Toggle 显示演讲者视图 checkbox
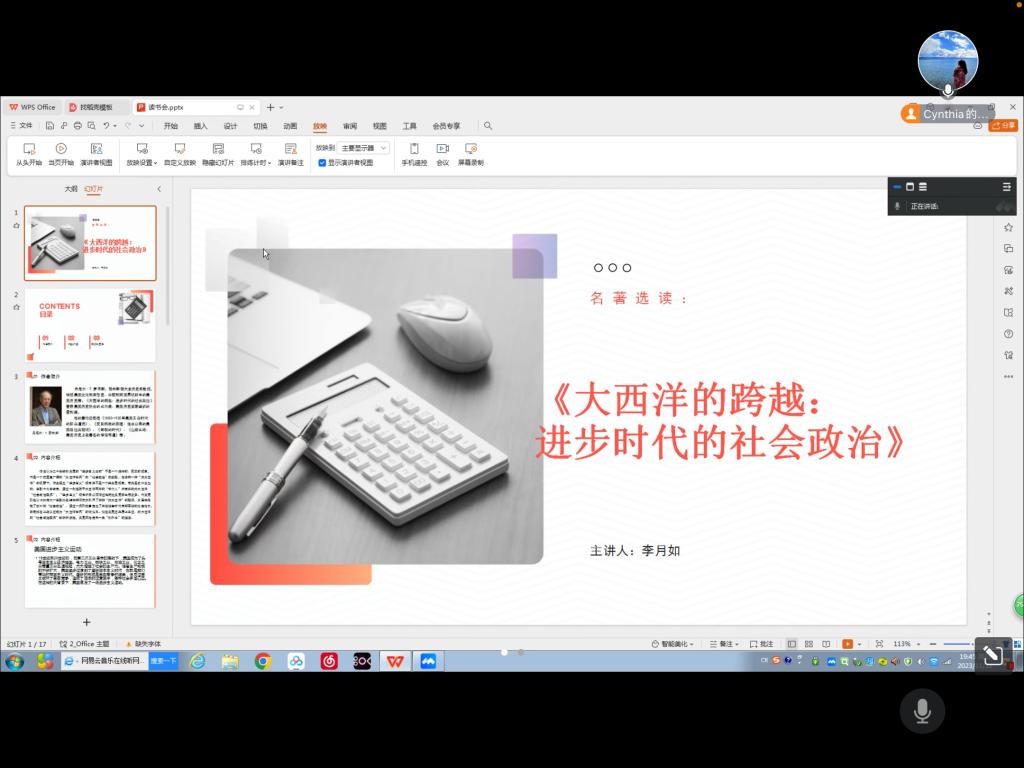 coord(322,162)
